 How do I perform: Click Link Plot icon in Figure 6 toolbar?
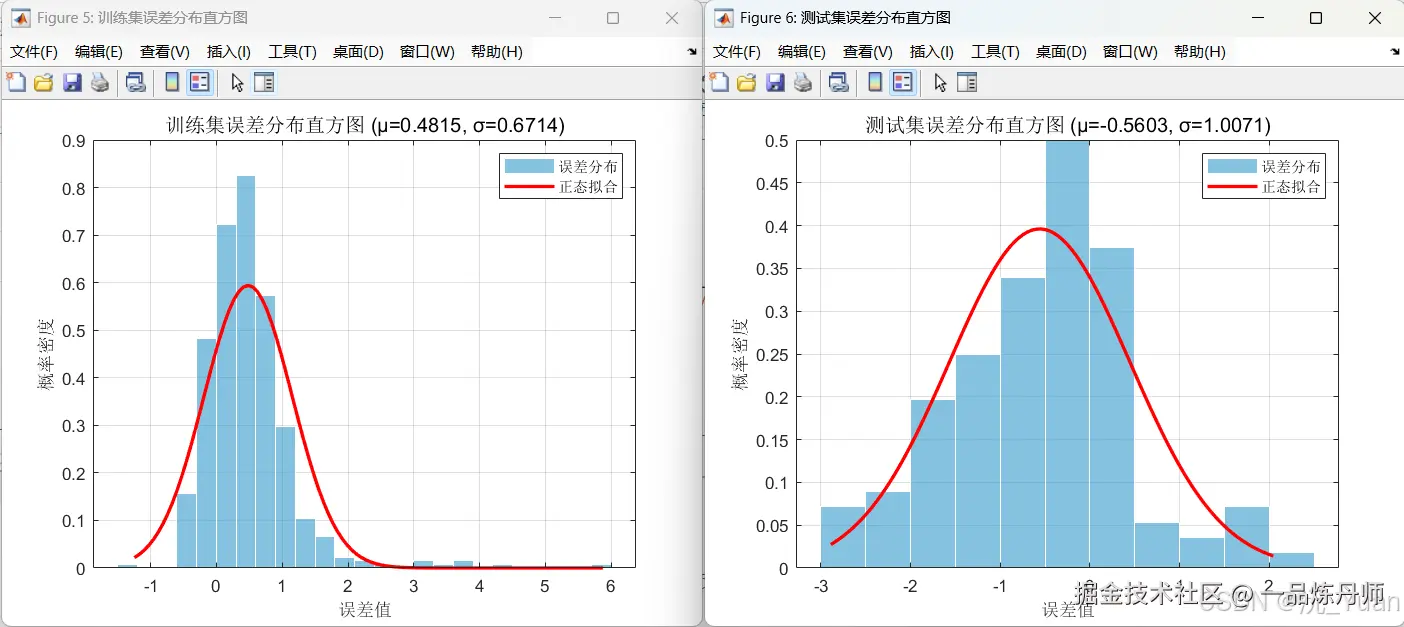[x=838, y=83]
